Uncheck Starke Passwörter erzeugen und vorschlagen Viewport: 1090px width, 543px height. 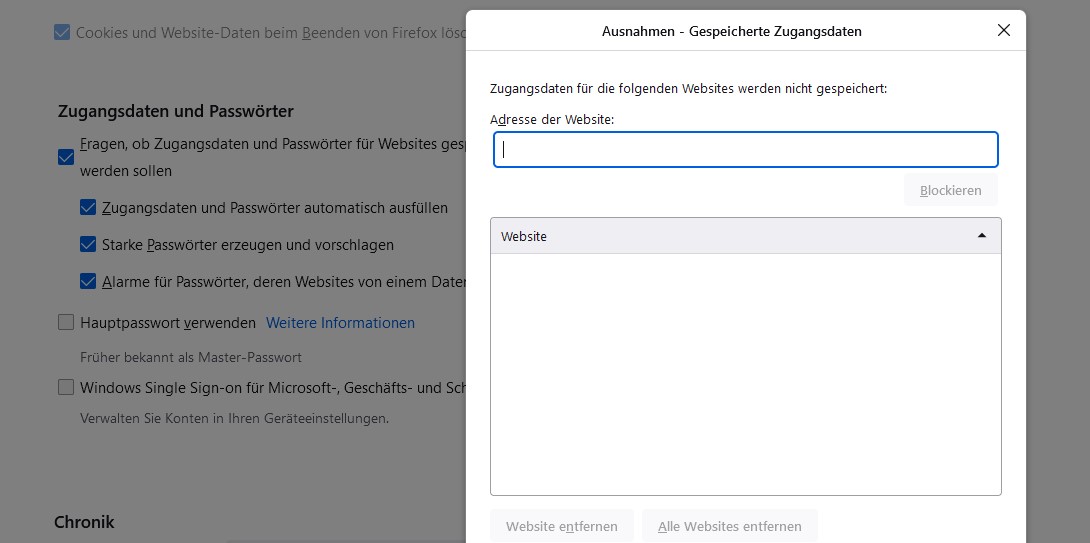(88, 245)
